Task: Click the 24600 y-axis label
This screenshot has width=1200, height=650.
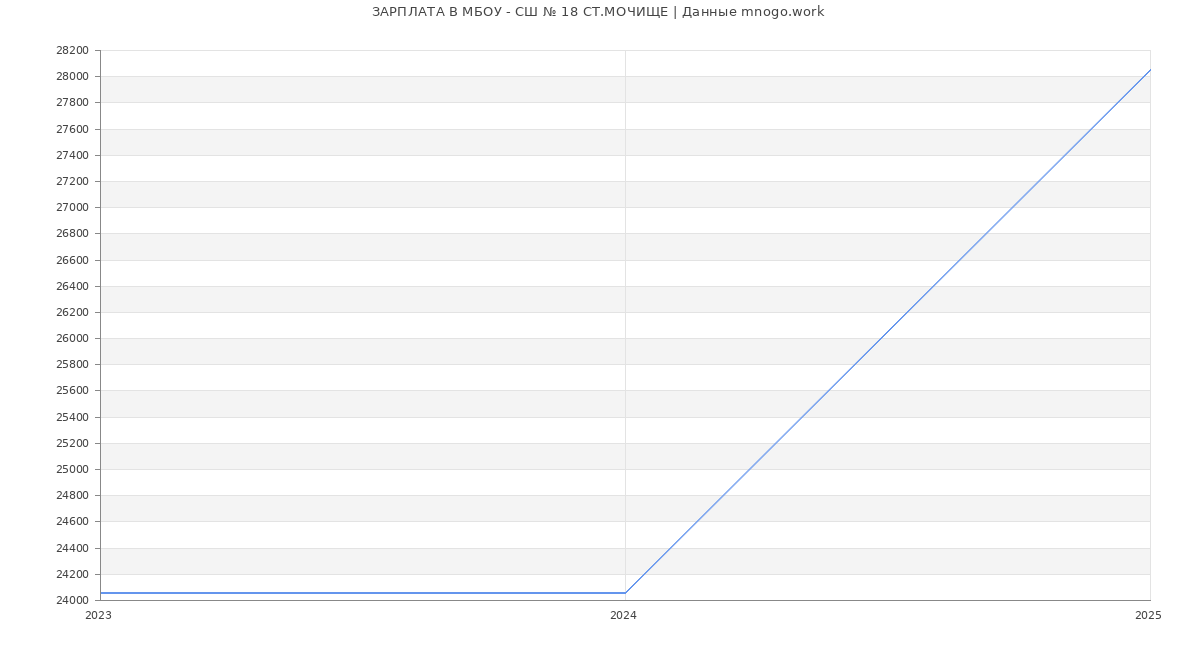Action: (x=72, y=522)
